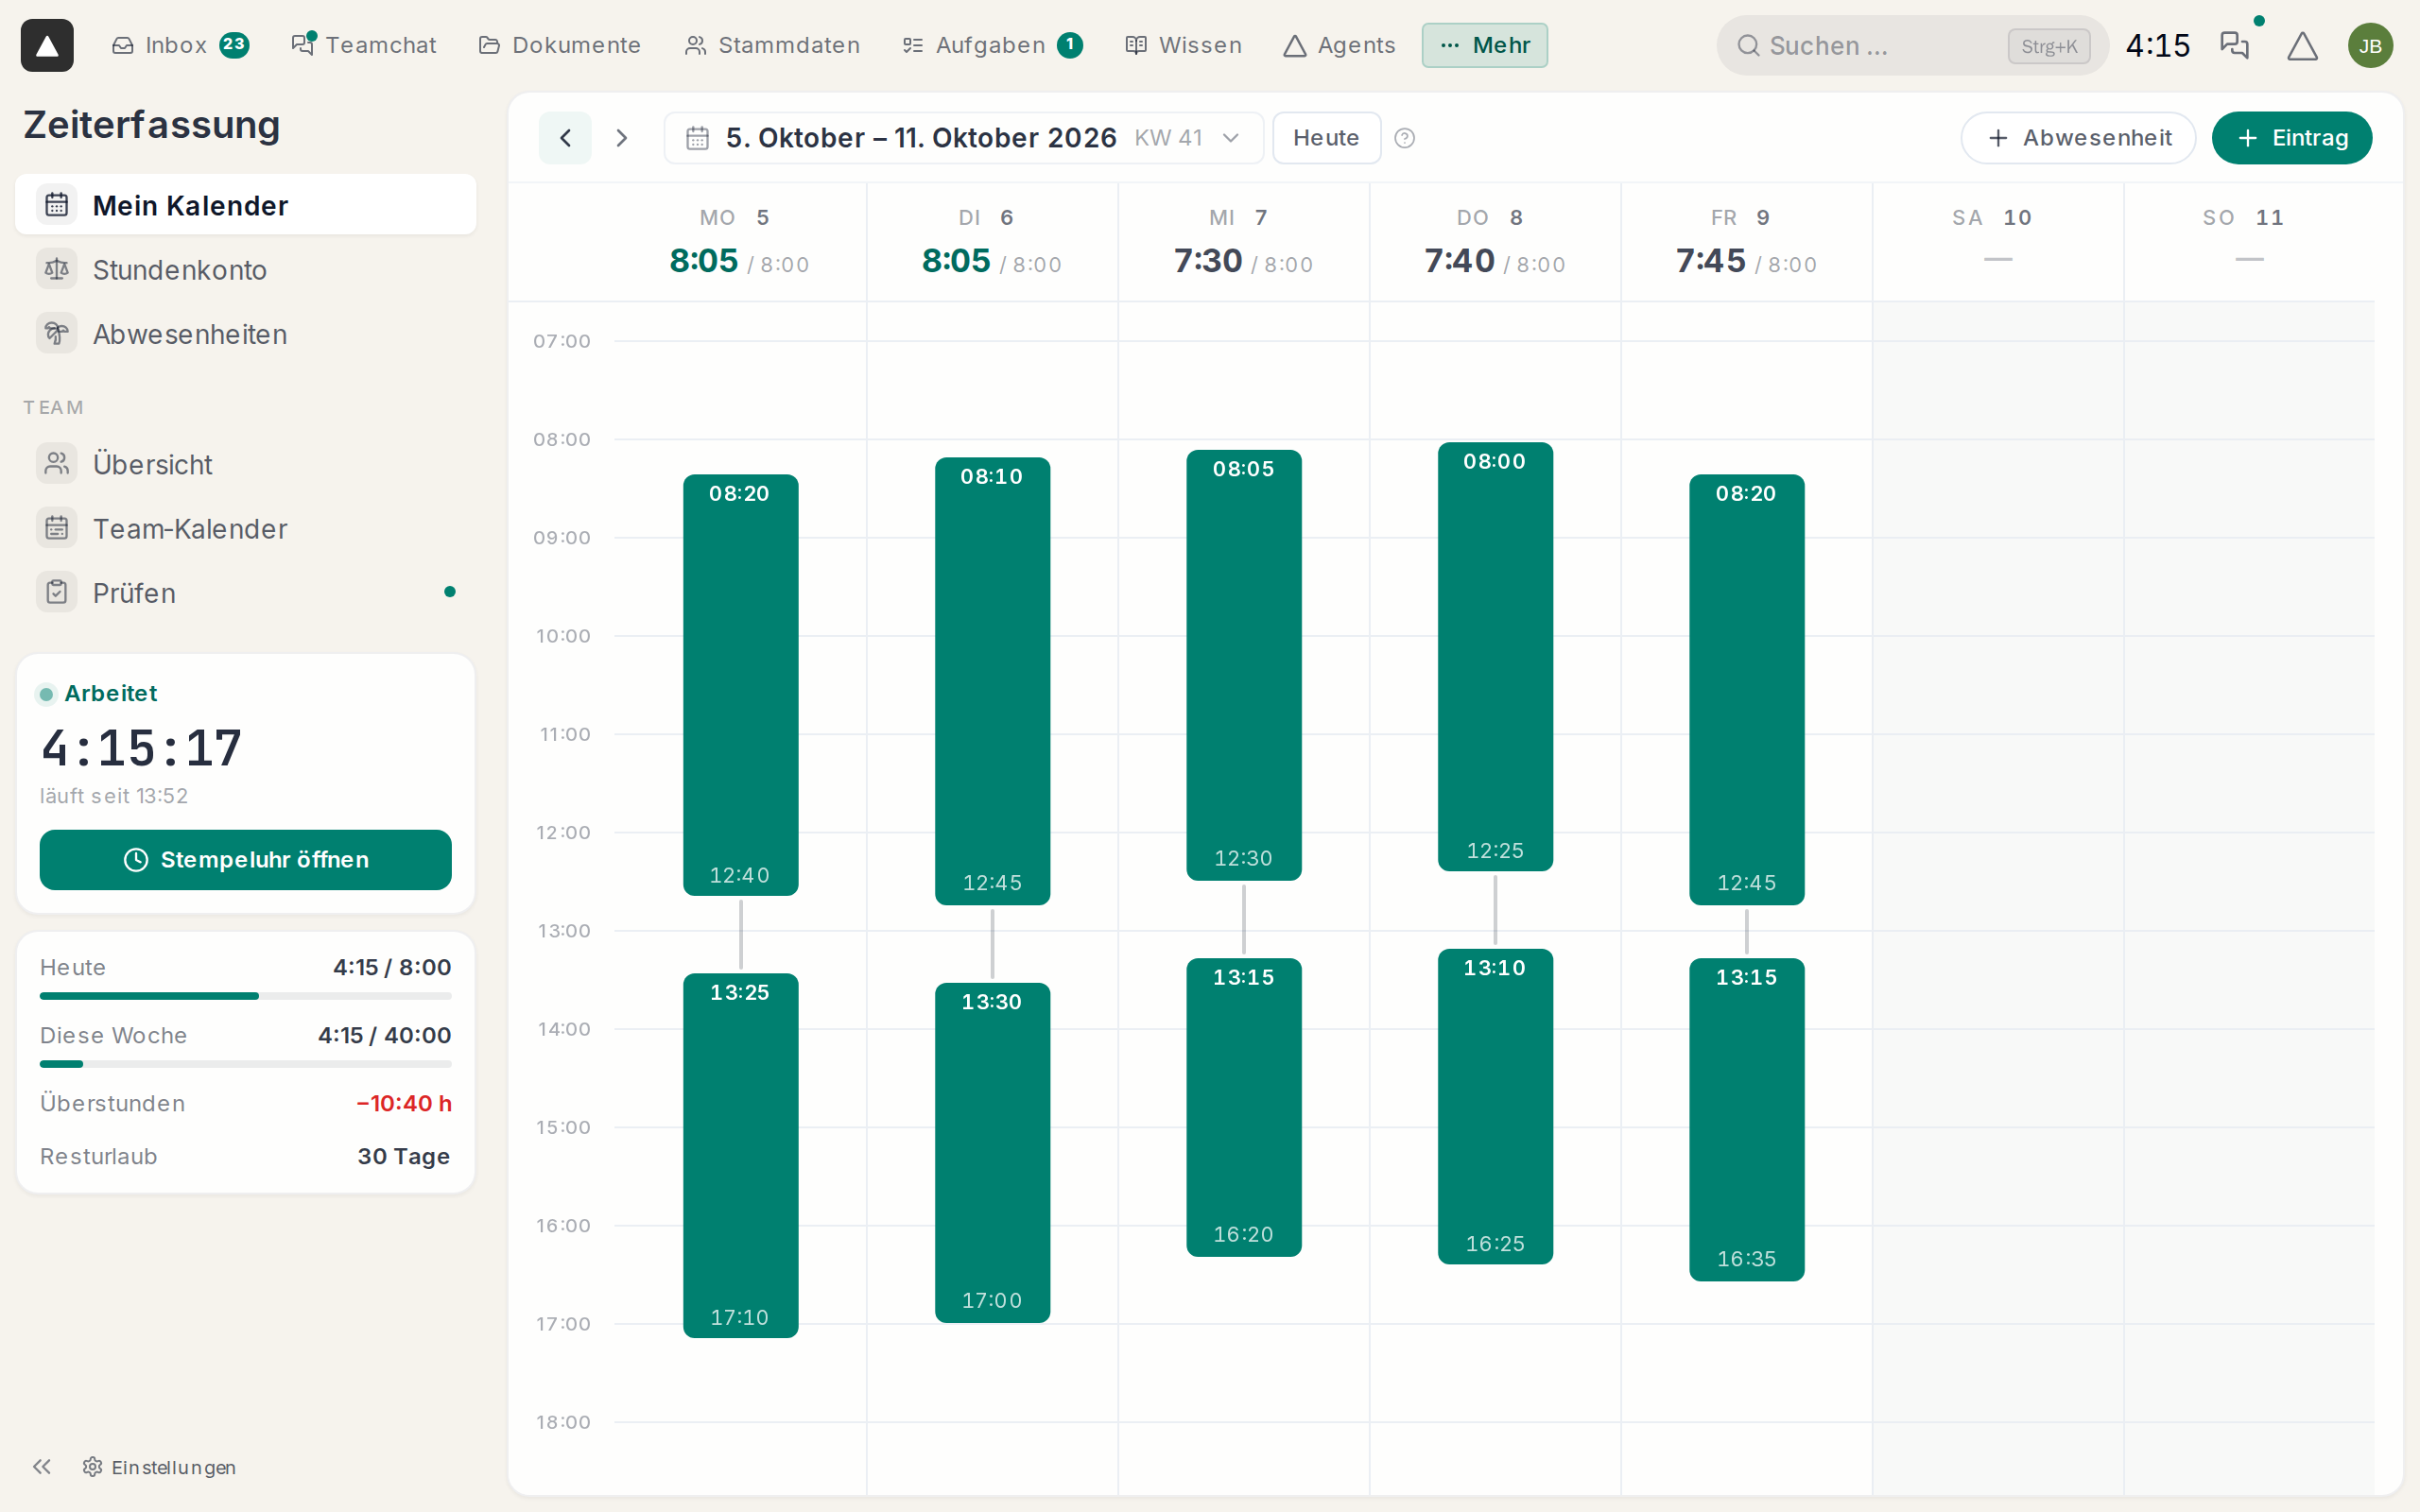The width and height of the screenshot is (2420, 1512).
Task: Go to next week arrow
Action: pos(621,138)
